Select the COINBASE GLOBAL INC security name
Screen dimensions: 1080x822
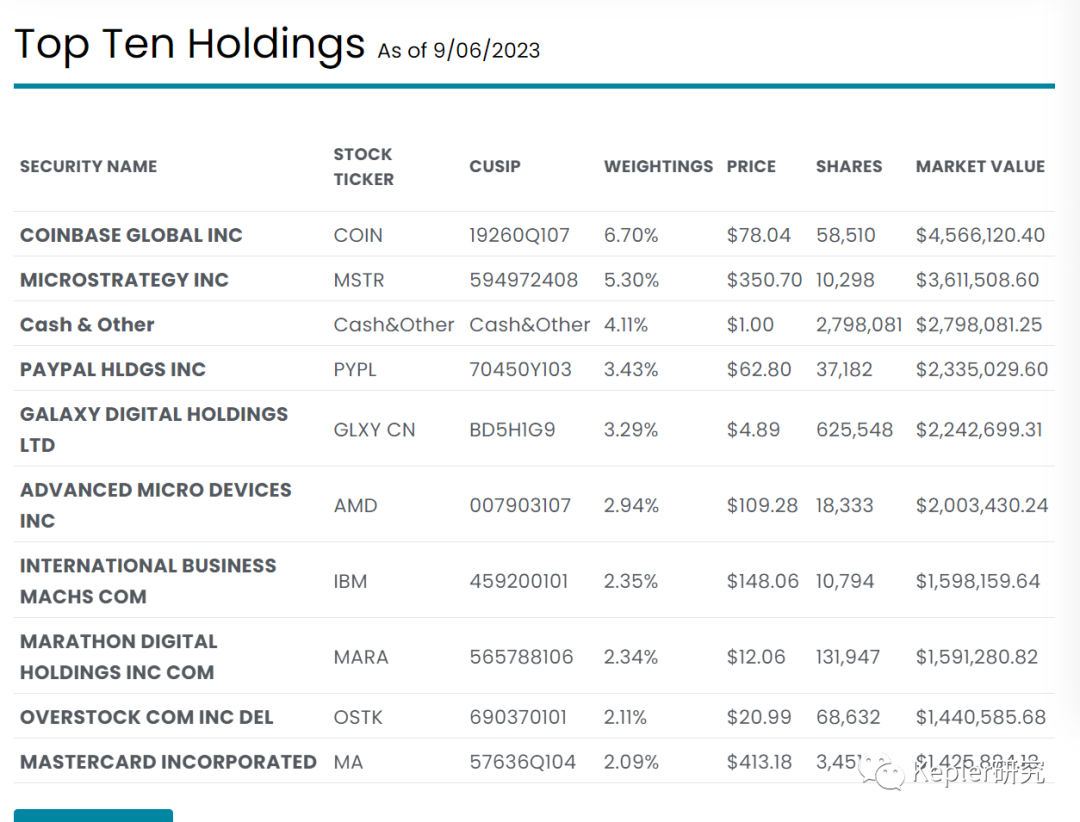tap(131, 236)
